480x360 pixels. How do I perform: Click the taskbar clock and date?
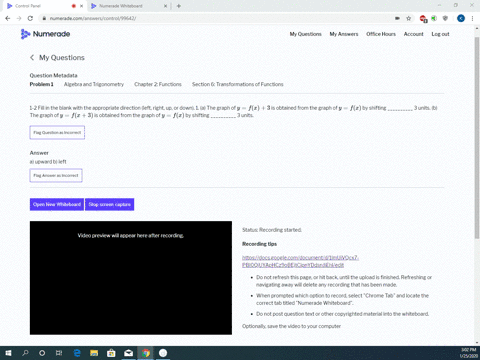click(x=468, y=353)
